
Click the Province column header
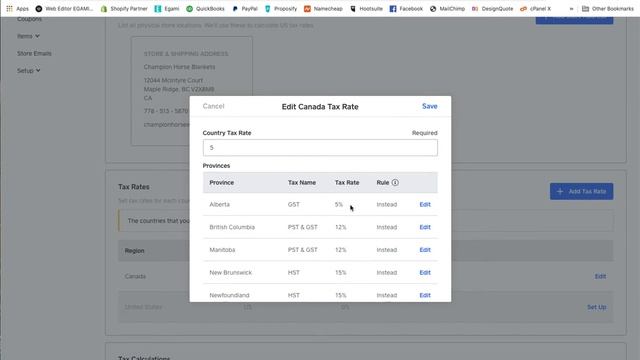point(222,182)
